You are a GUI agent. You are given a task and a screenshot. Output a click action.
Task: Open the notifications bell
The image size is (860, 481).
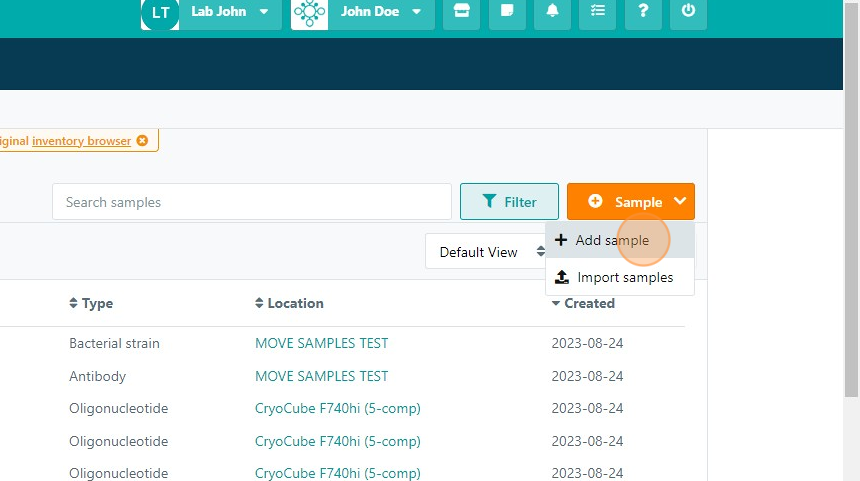click(x=552, y=11)
